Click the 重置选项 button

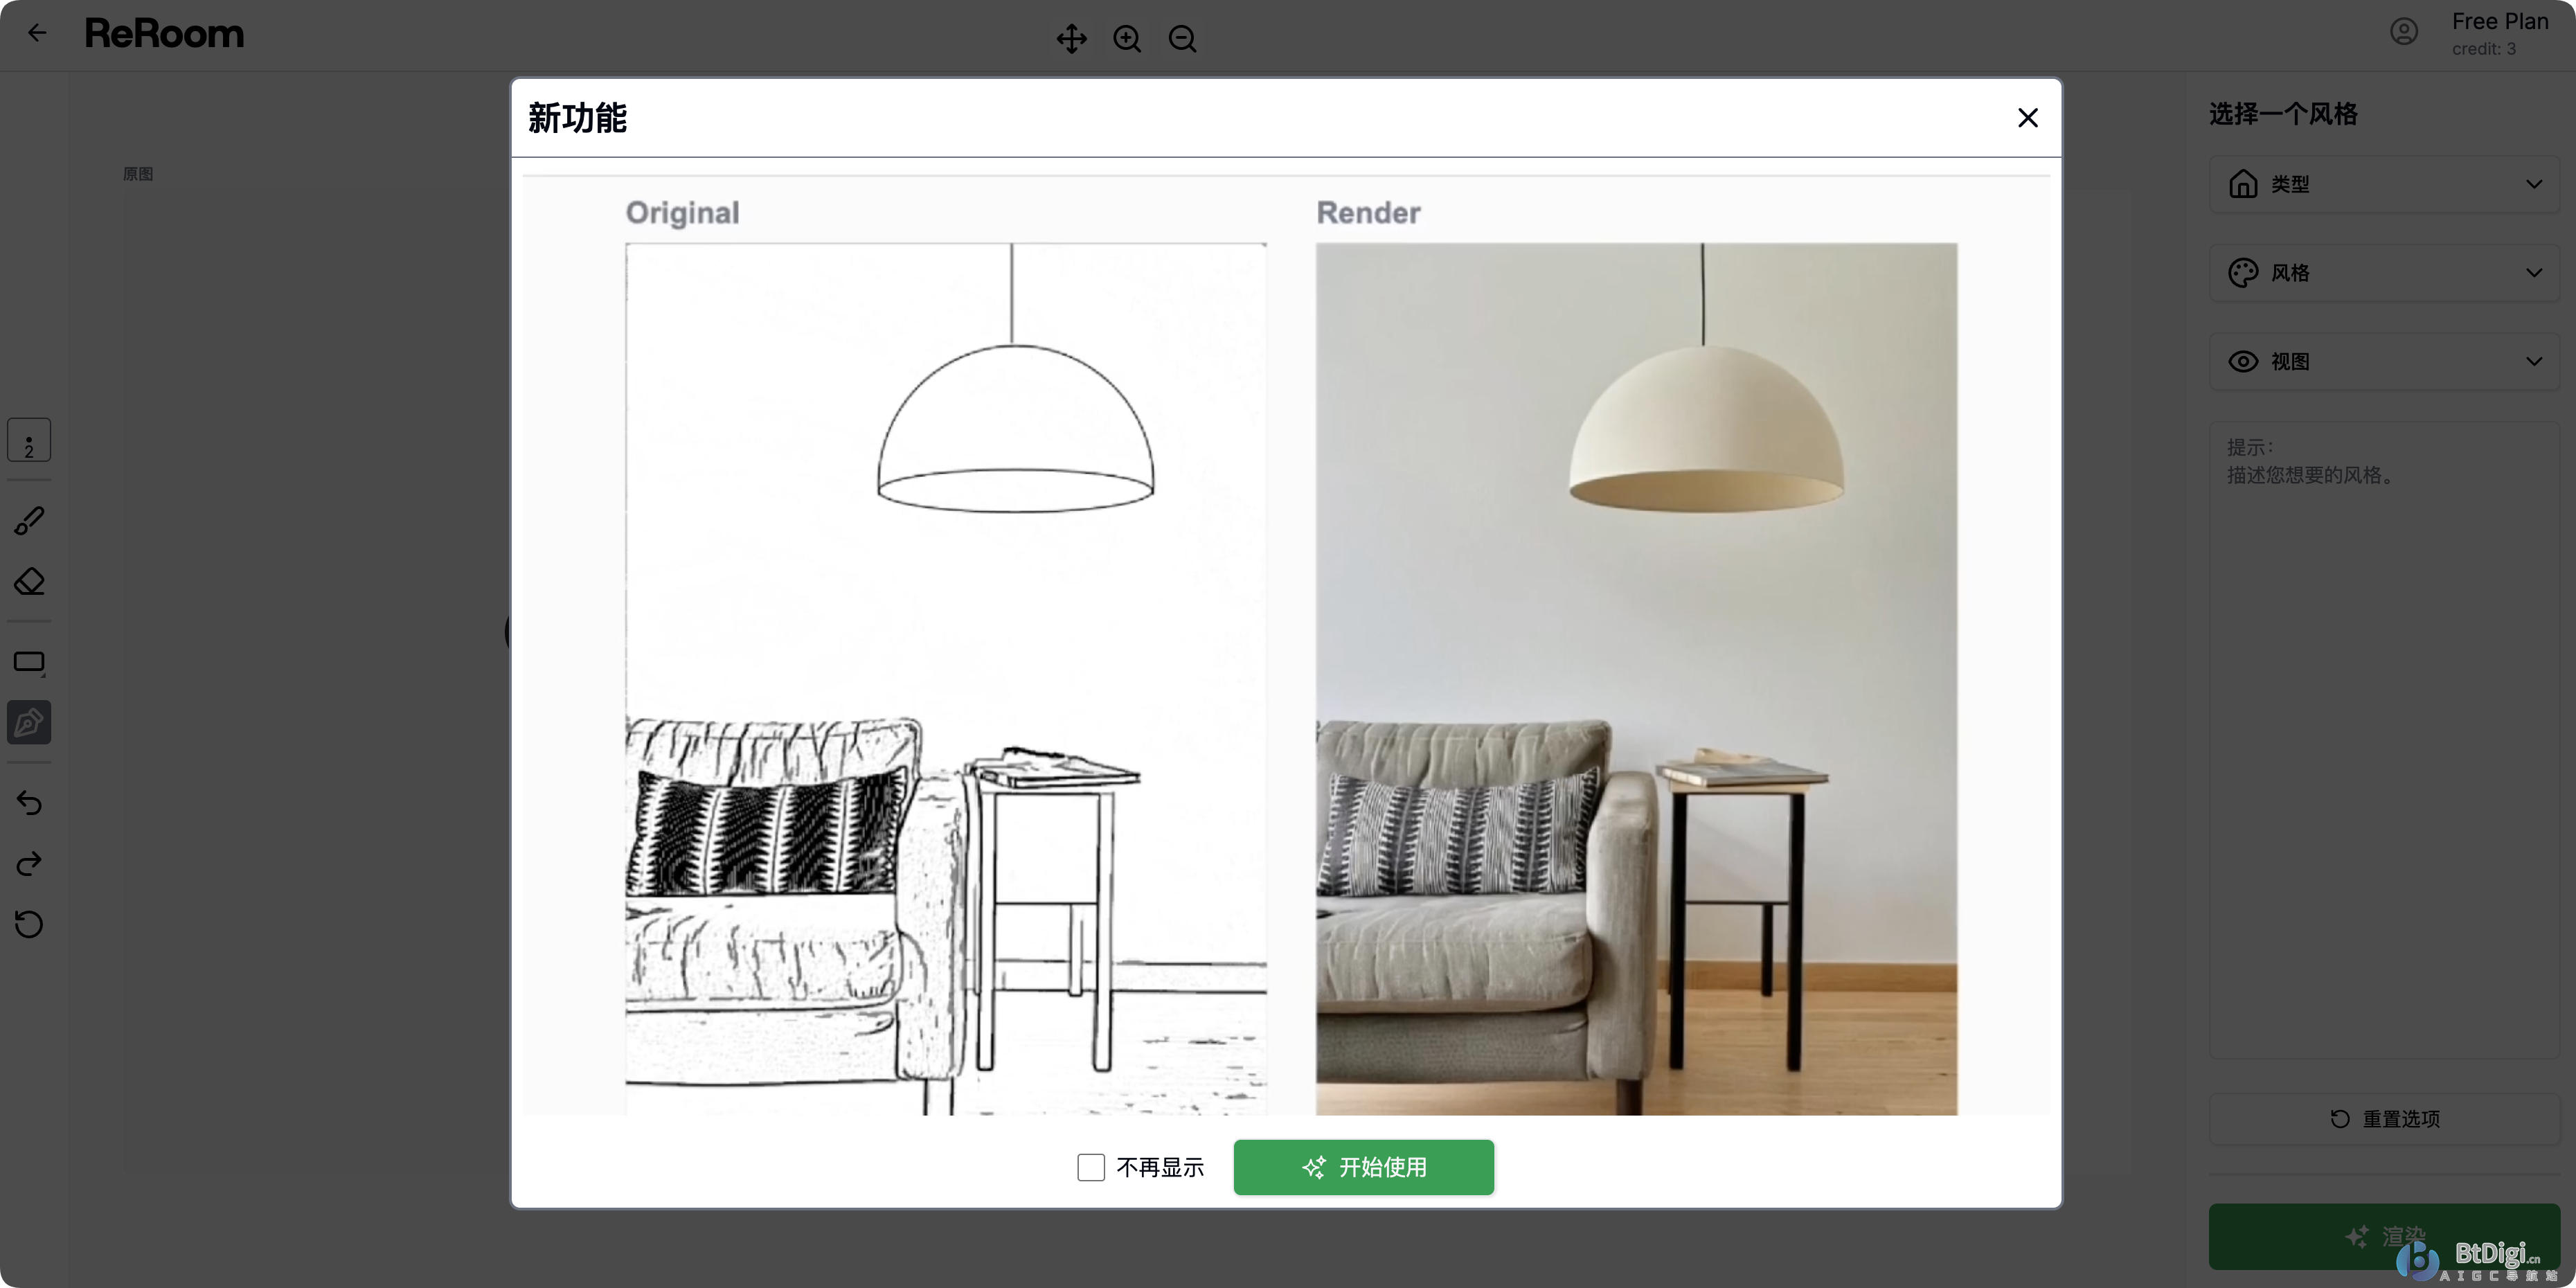click(x=2384, y=1119)
